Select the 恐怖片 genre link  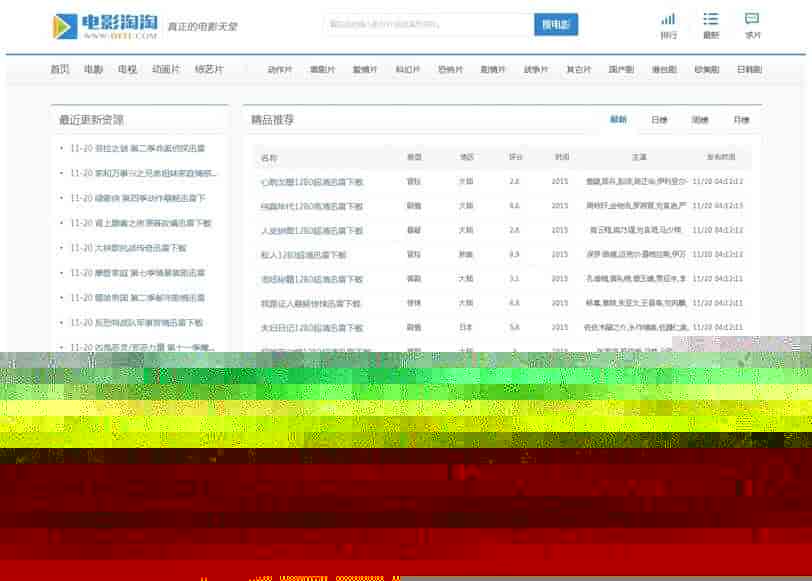pyautogui.click(x=451, y=70)
